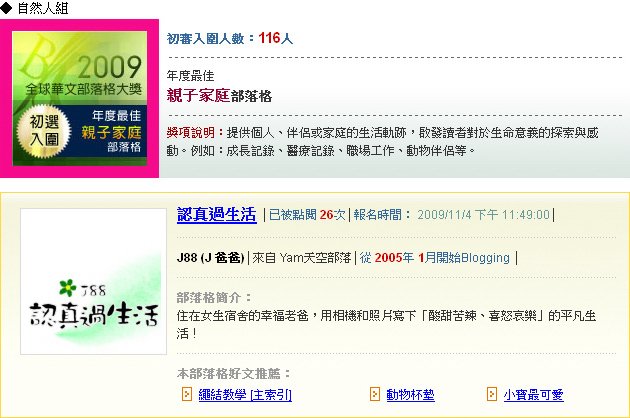Click the black diamond bullet before 自然人組
The height and width of the screenshot is (418, 630).
click(6, 8)
